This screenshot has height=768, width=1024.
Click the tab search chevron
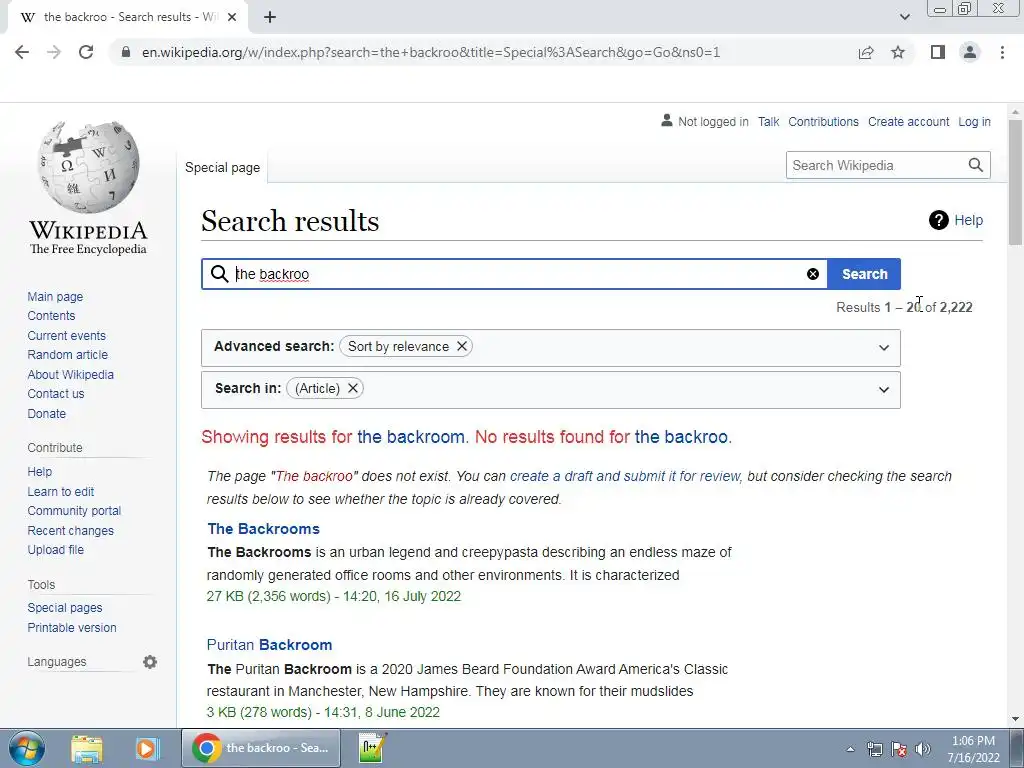[x=904, y=17]
